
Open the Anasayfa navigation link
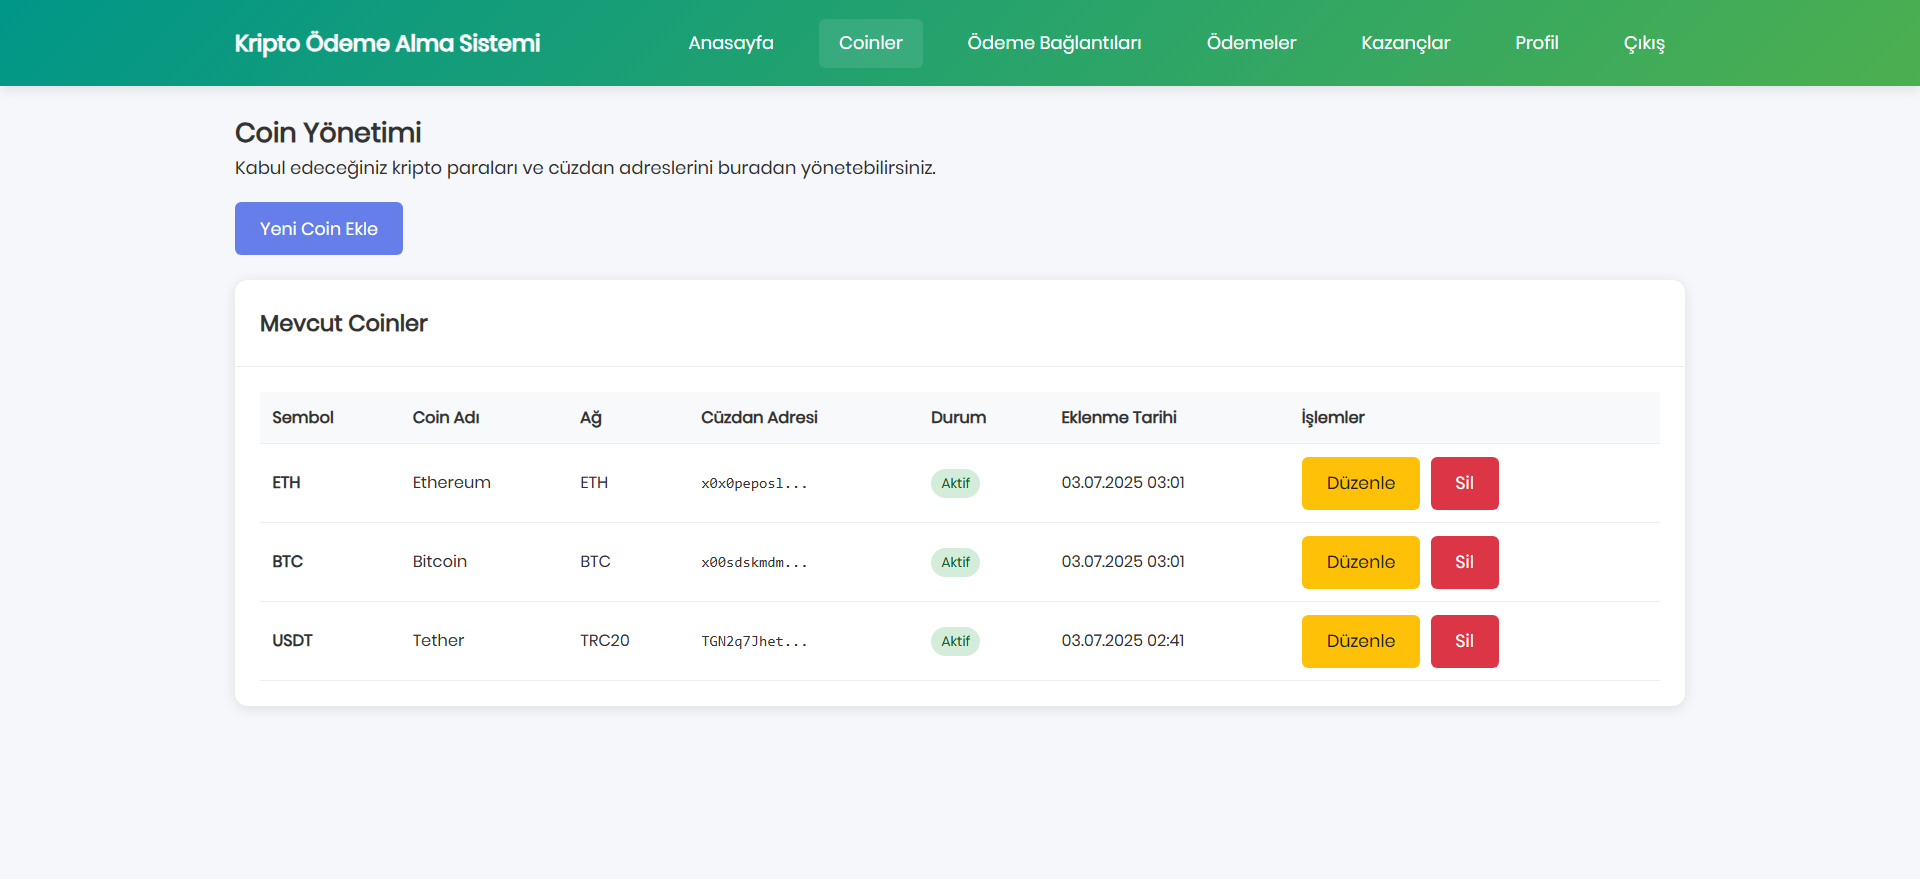click(x=730, y=43)
